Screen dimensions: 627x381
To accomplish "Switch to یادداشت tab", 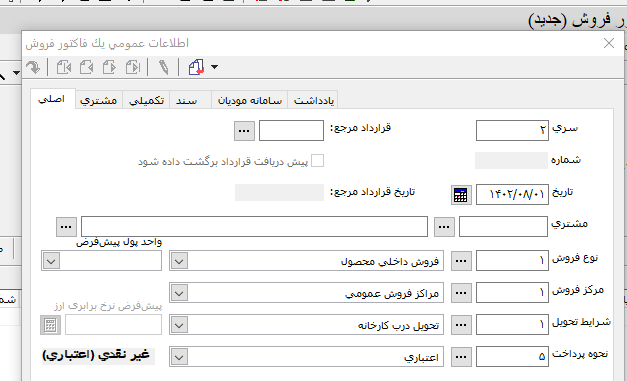I will (314, 100).
